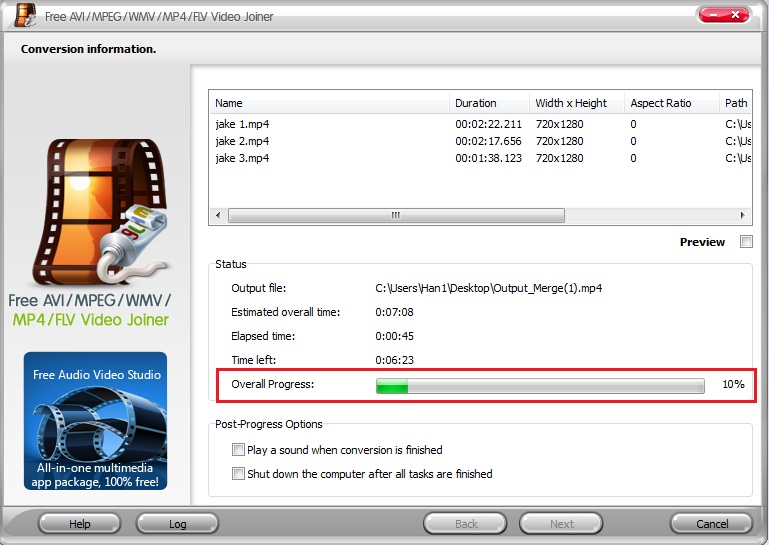Screen dimensions: 769x545
Task: Select the jake 1.mp4 row
Action: coord(481,124)
